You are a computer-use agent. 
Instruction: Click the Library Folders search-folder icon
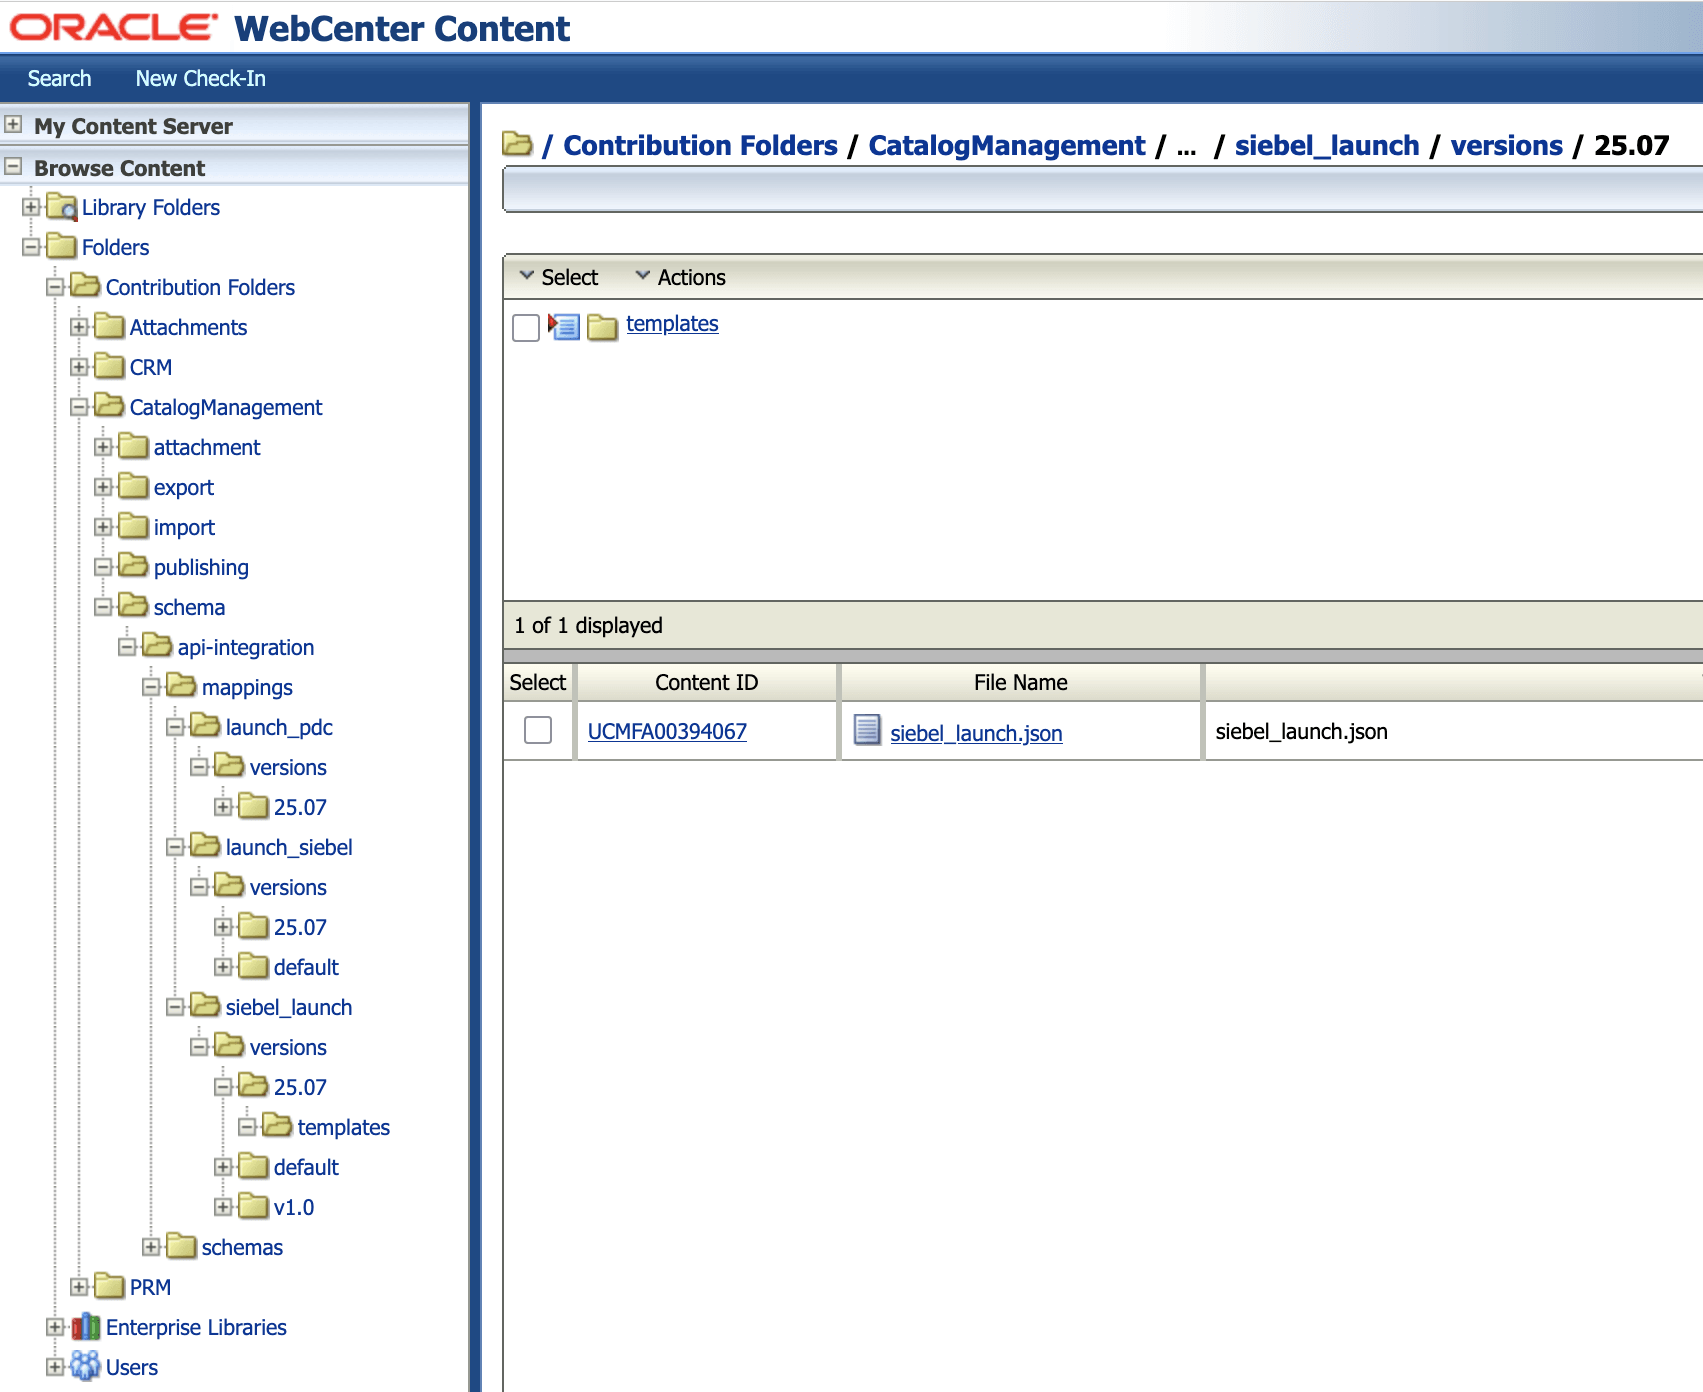[62, 207]
